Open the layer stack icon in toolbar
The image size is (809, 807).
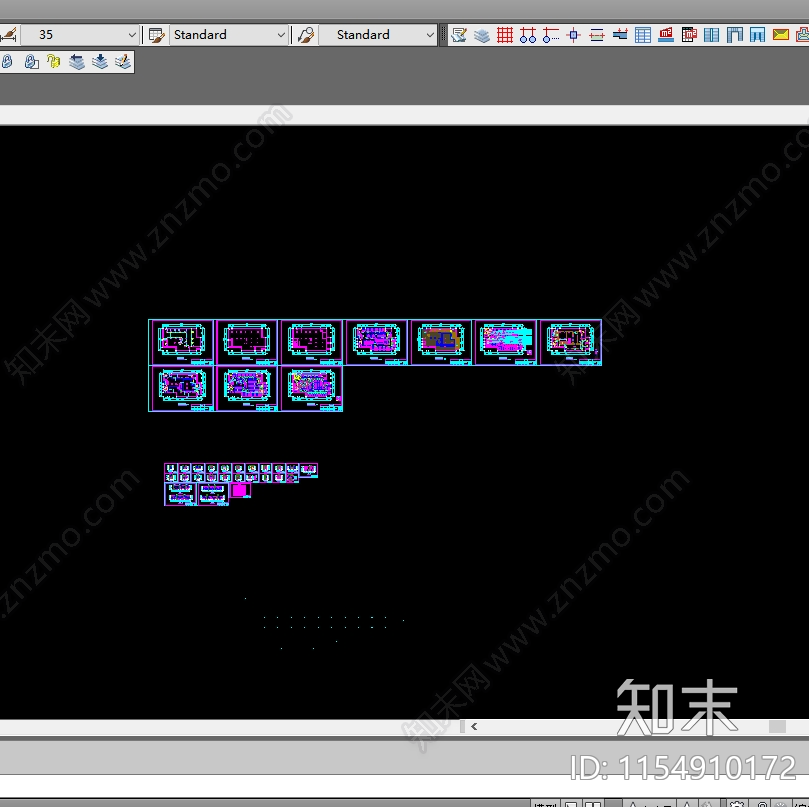(482, 36)
